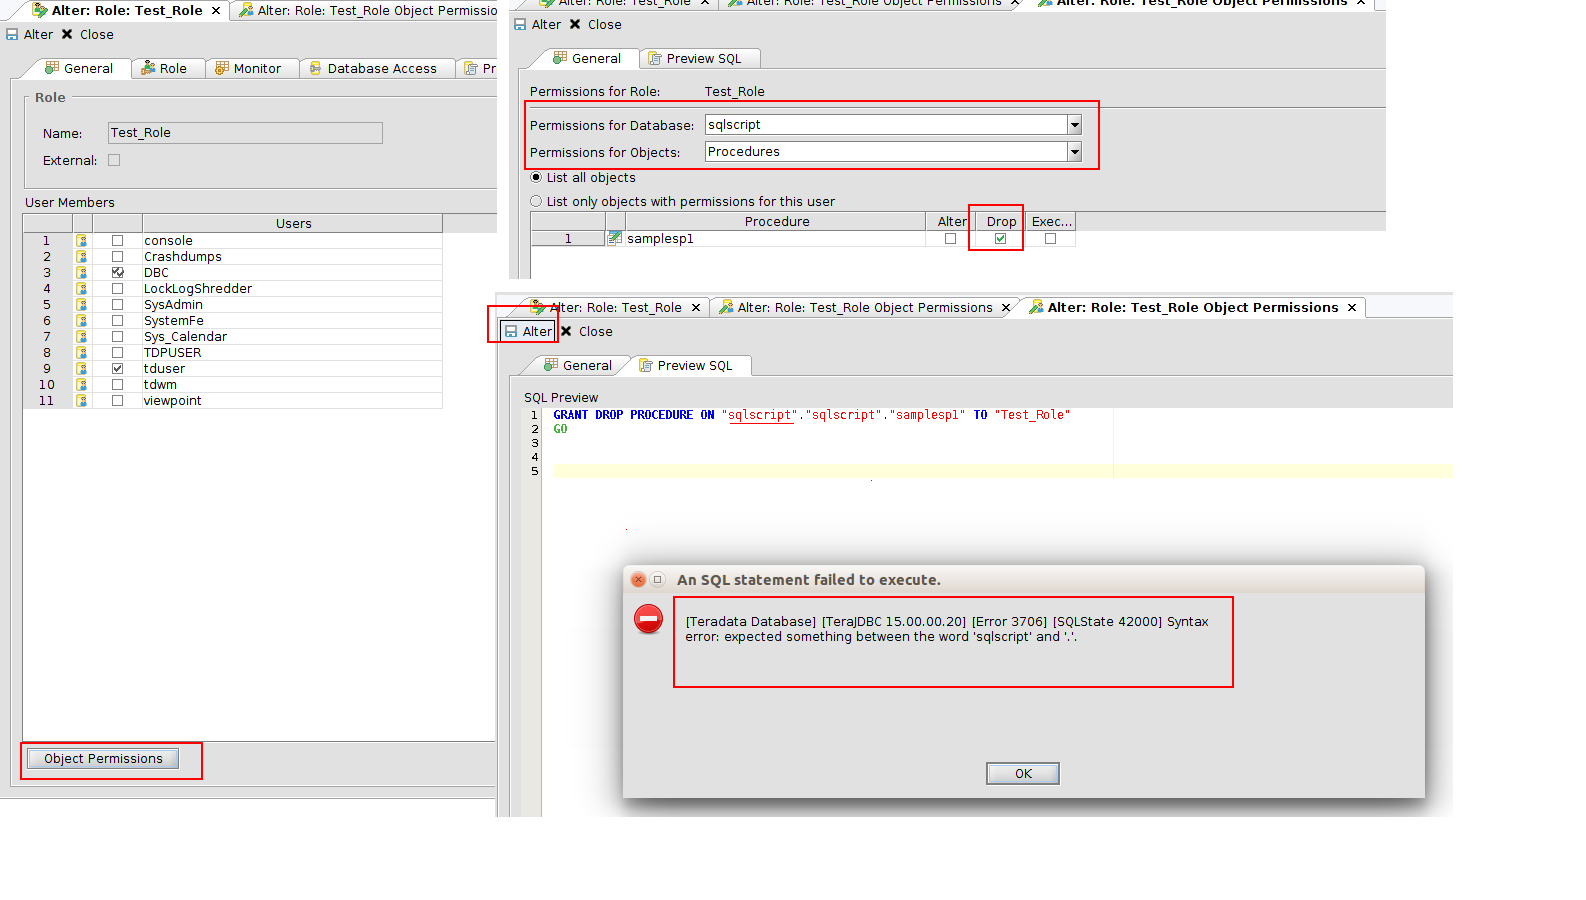This screenshot has height=900, width=1586.
Task: Click the user icon beside viewpoint
Action: point(82,401)
